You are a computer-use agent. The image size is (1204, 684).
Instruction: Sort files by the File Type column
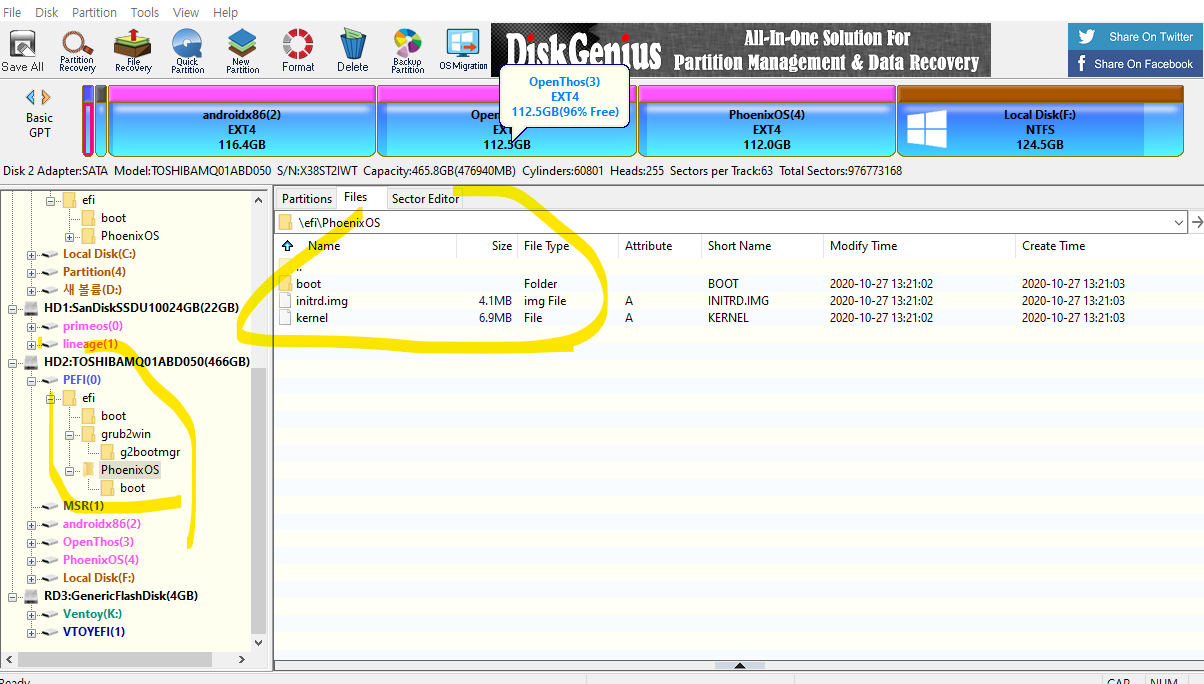point(567,246)
